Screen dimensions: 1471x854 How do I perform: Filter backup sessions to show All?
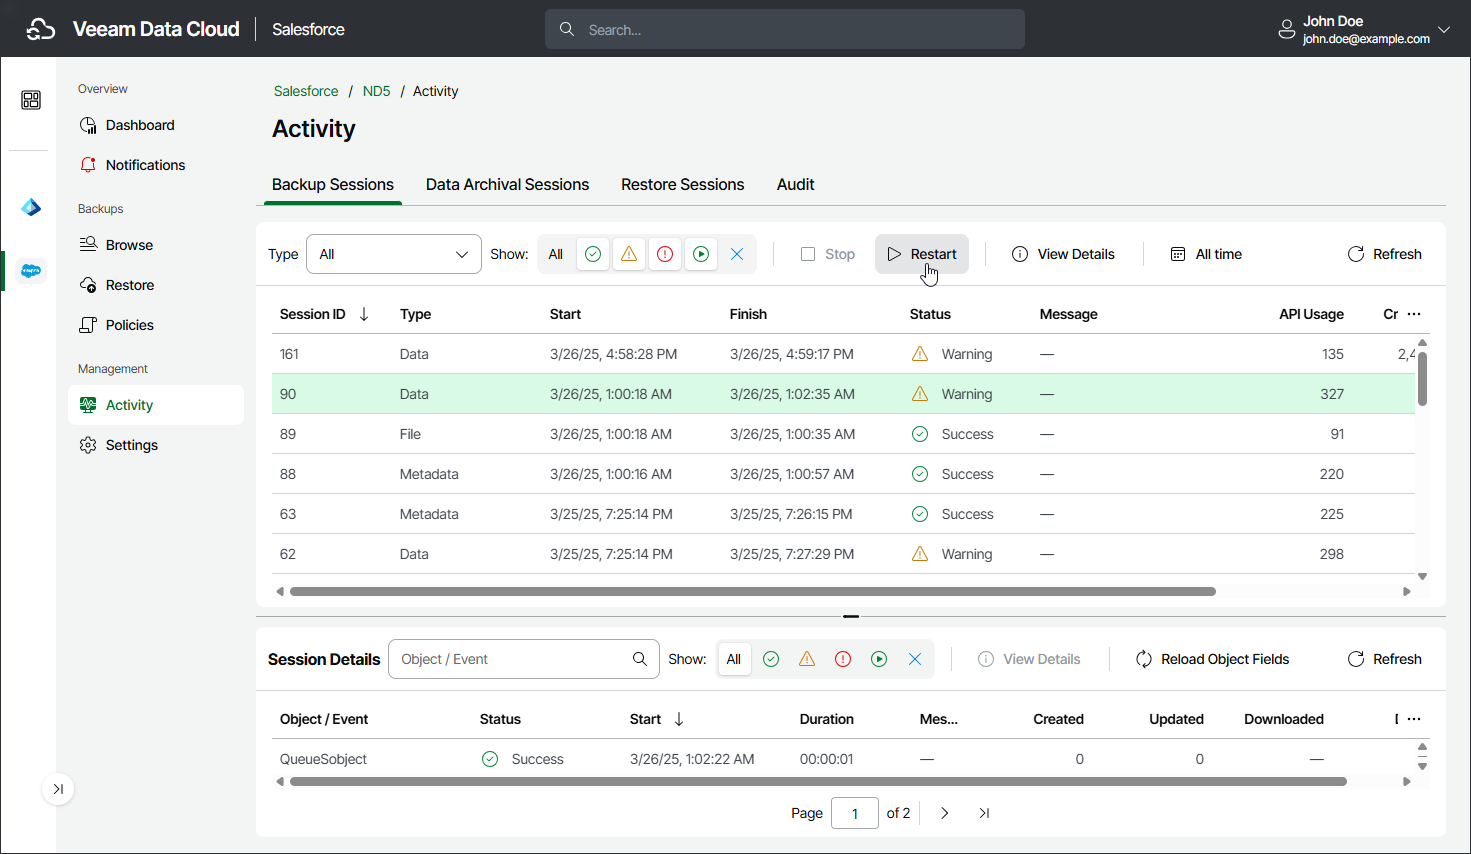(556, 254)
